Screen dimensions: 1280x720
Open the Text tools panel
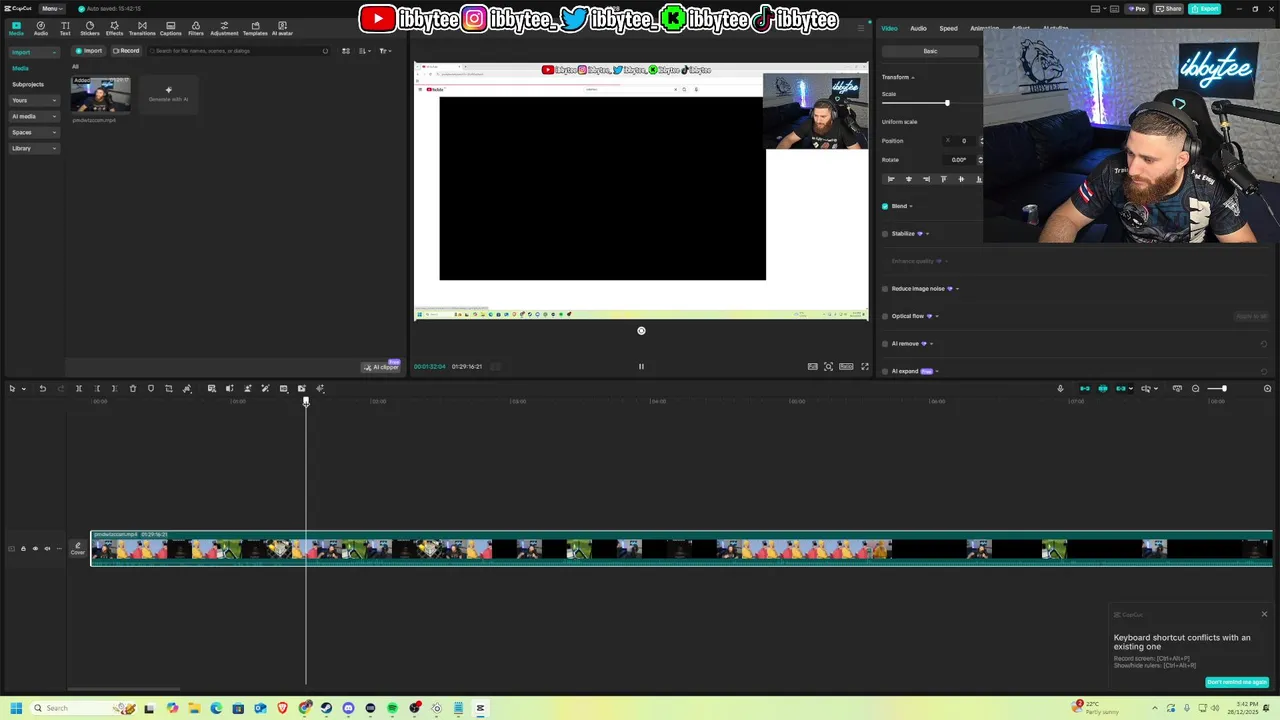65,28
